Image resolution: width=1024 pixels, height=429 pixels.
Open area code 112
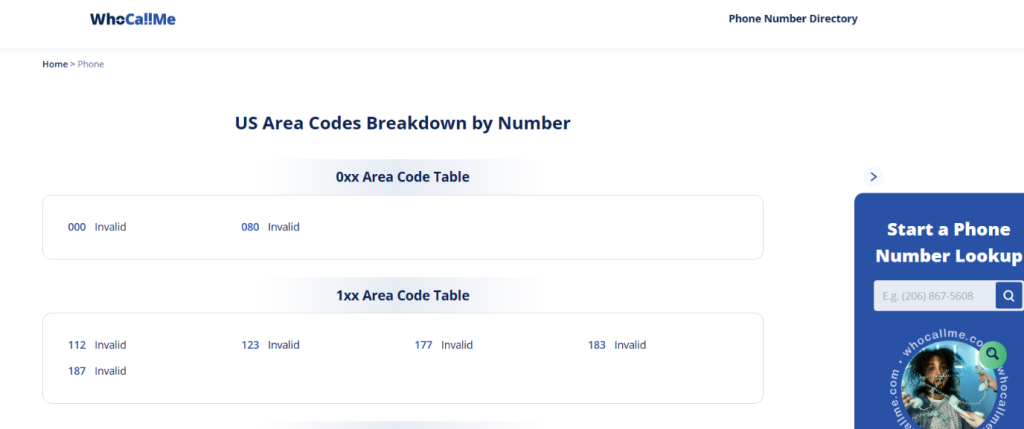coord(76,345)
